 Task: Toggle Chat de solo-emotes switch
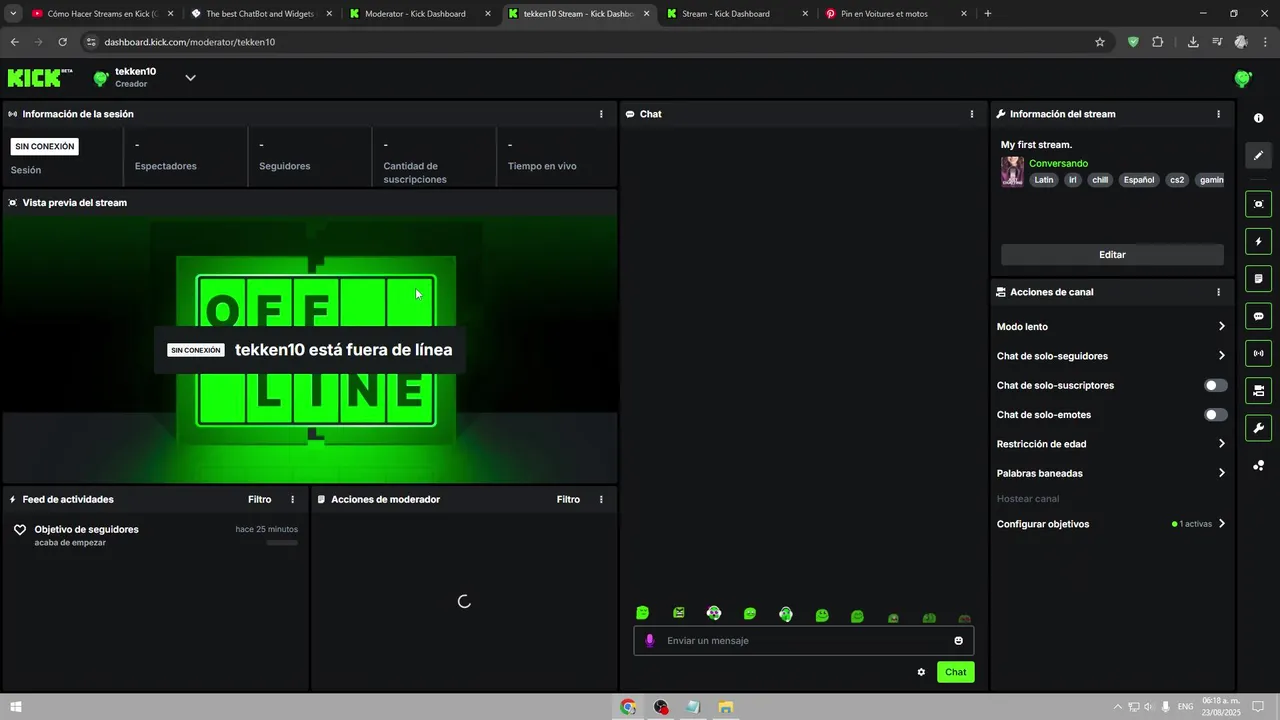point(1215,414)
